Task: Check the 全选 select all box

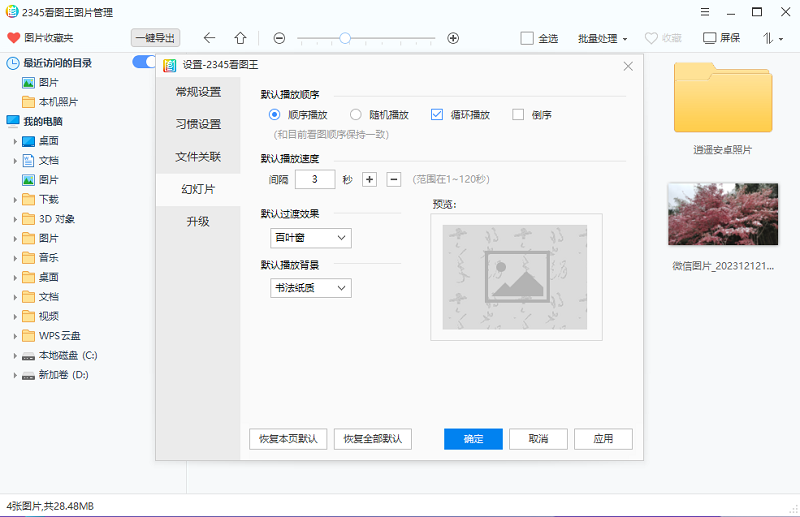Action: coord(527,38)
